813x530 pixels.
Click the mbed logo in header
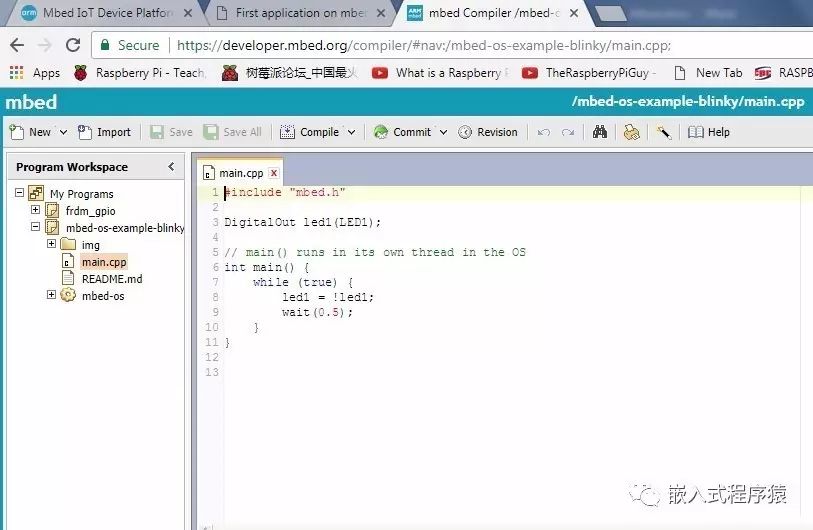tap(31, 102)
